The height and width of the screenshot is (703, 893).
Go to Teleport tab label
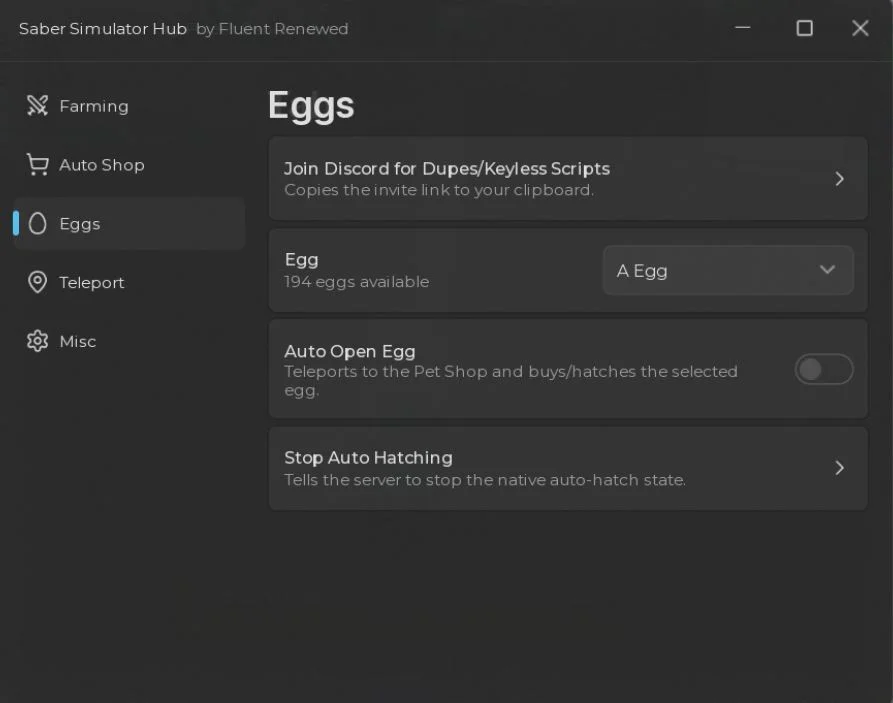coord(92,283)
